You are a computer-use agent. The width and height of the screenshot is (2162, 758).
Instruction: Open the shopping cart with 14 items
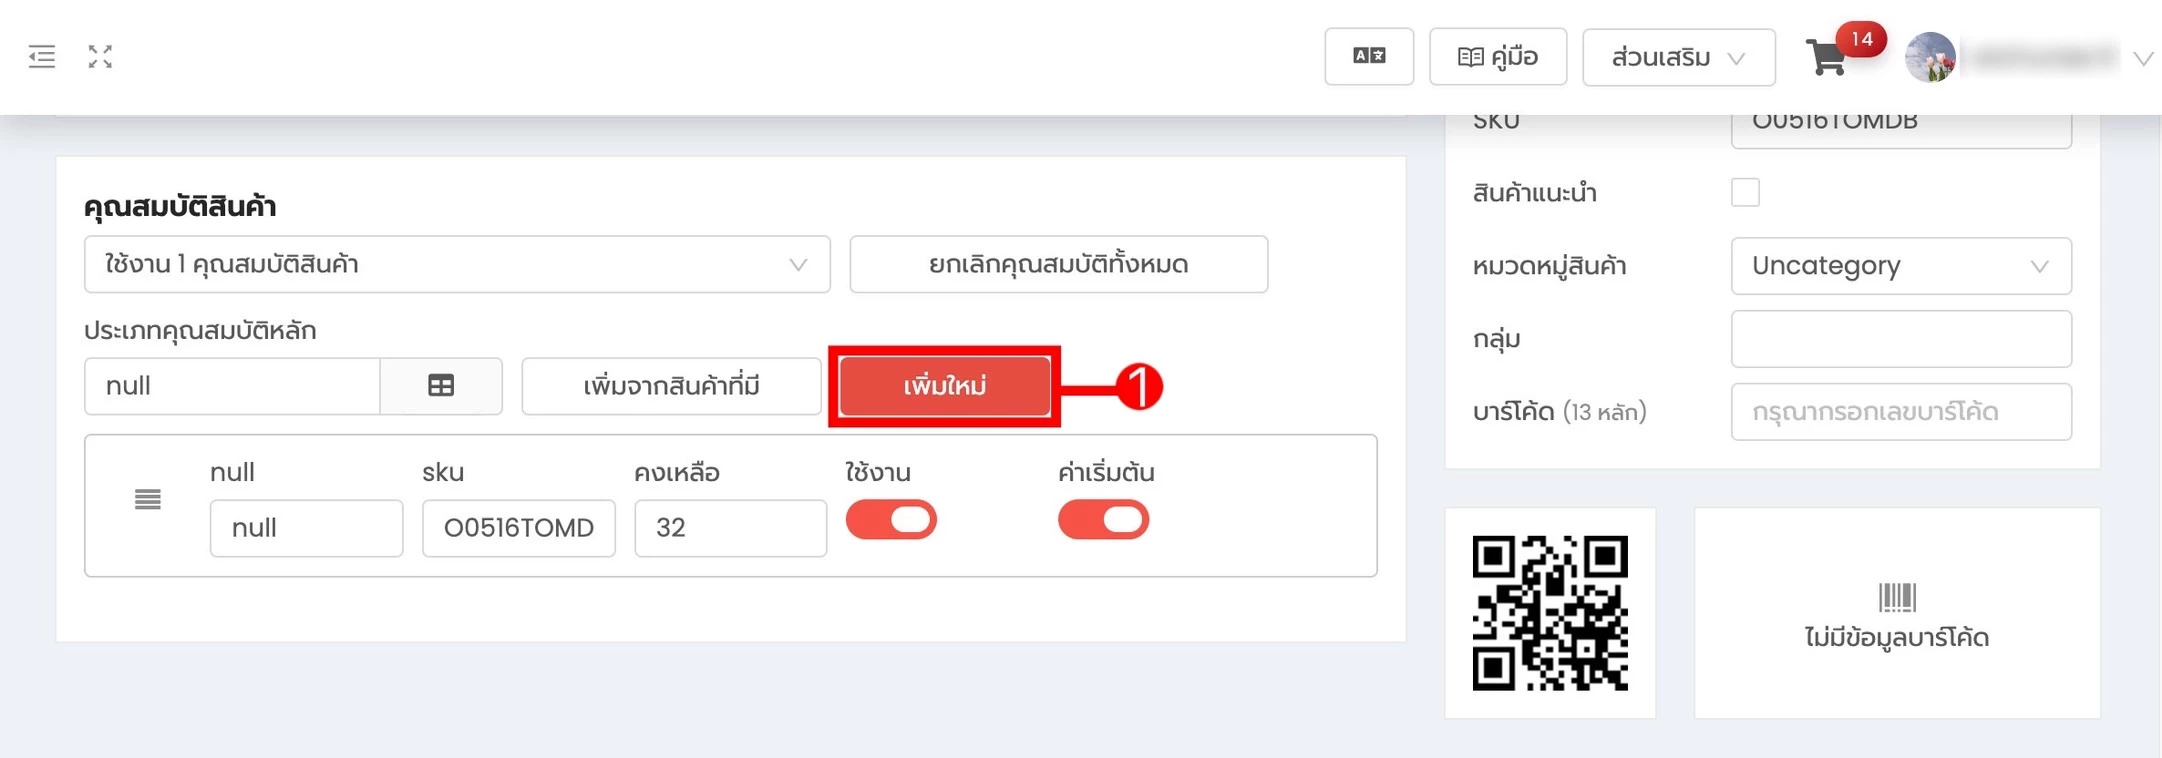[1827, 57]
